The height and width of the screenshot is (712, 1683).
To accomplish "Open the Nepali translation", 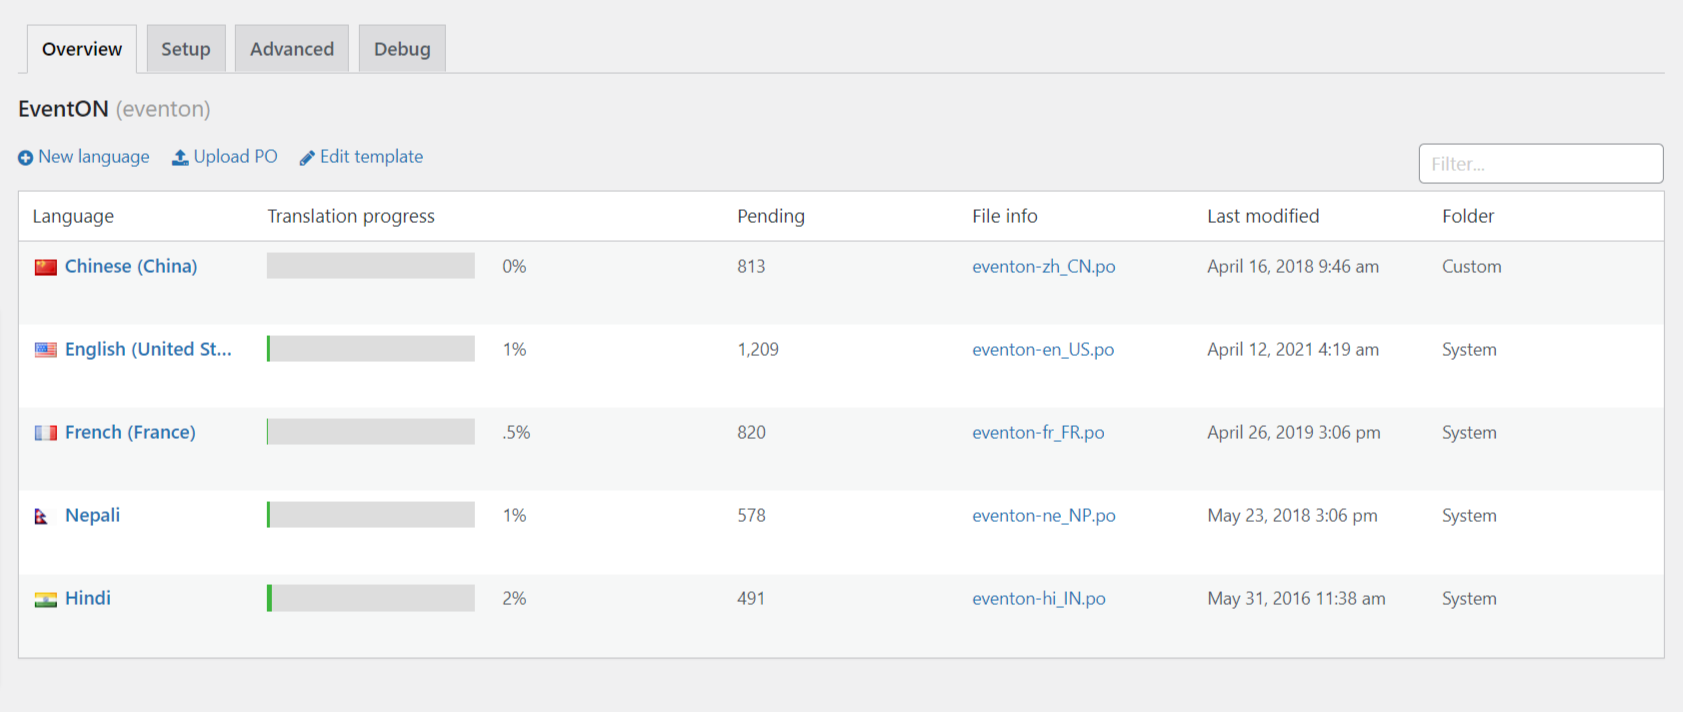I will (x=92, y=515).
